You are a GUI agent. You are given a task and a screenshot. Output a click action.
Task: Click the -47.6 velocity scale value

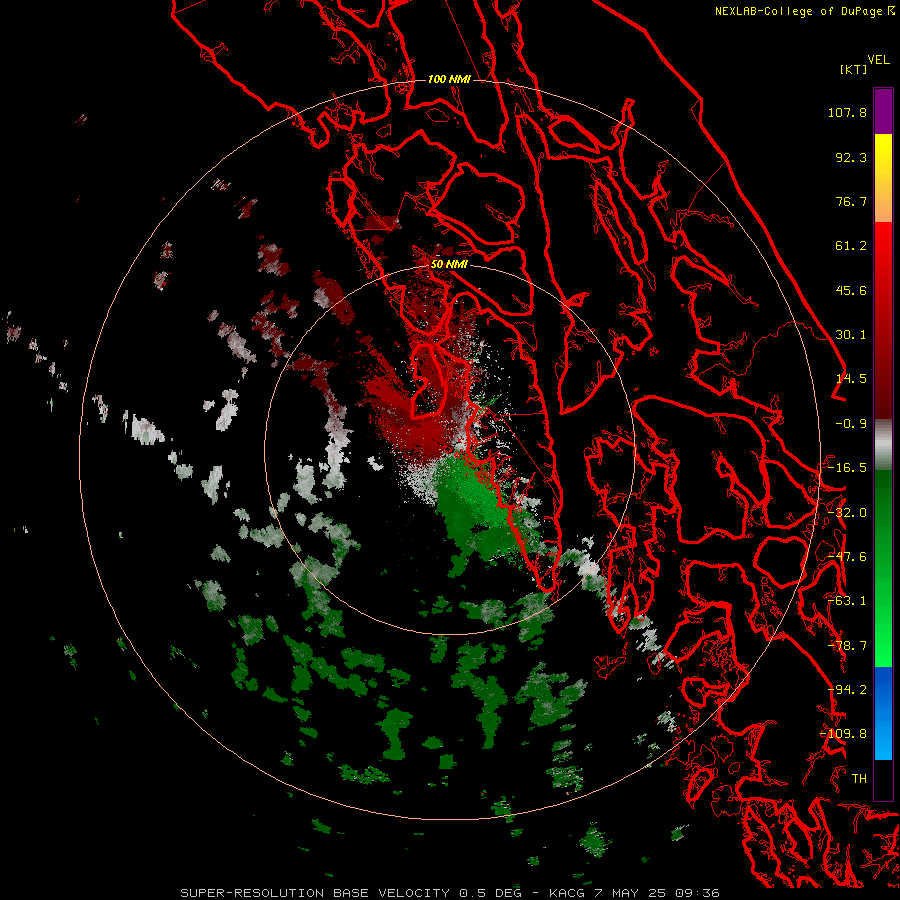coord(847,557)
